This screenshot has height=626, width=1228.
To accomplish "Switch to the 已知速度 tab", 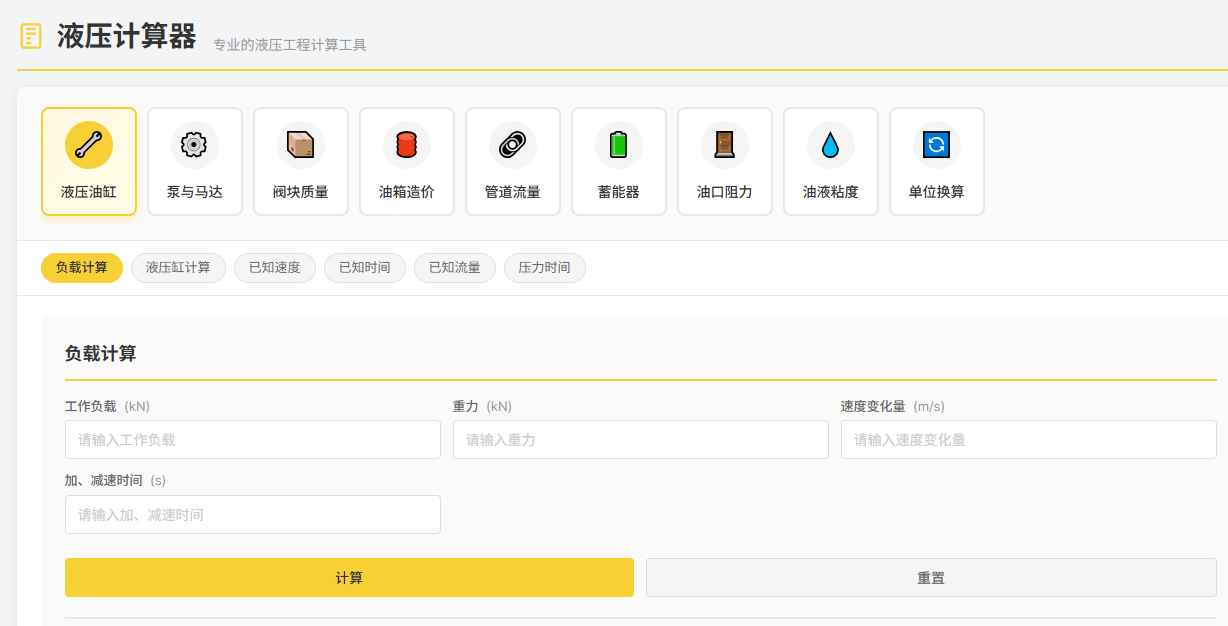I will [x=275, y=268].
